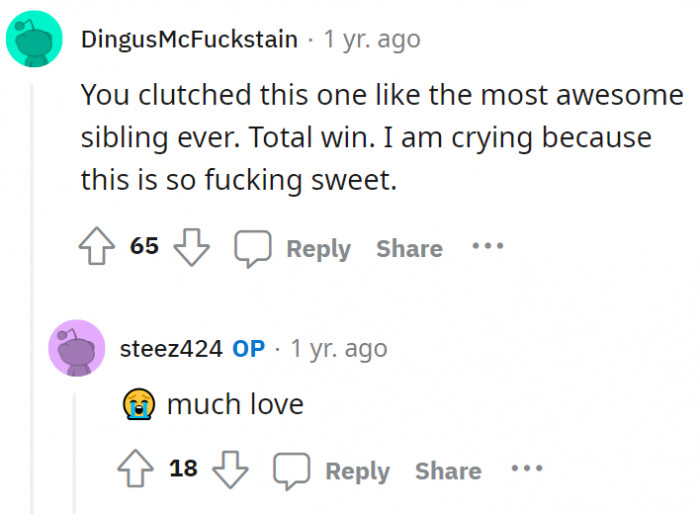Open more options on DingusMcFuckstain's comment
700x514 pixels.
pyautogui.click(x=488, y=246)
